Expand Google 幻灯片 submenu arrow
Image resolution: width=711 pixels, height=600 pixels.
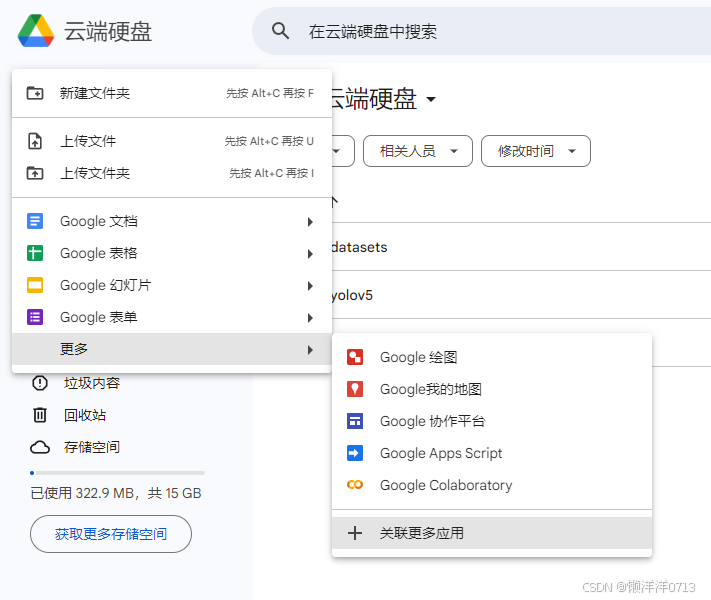[x=310, y=286]
